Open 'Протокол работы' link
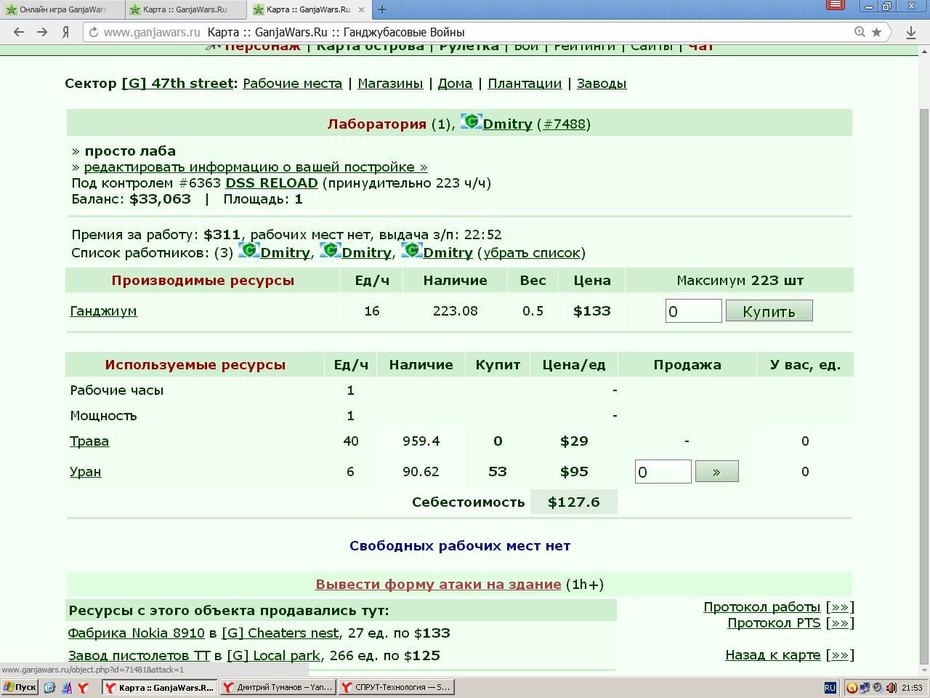The image size is (930, 698). pos(762,607)
